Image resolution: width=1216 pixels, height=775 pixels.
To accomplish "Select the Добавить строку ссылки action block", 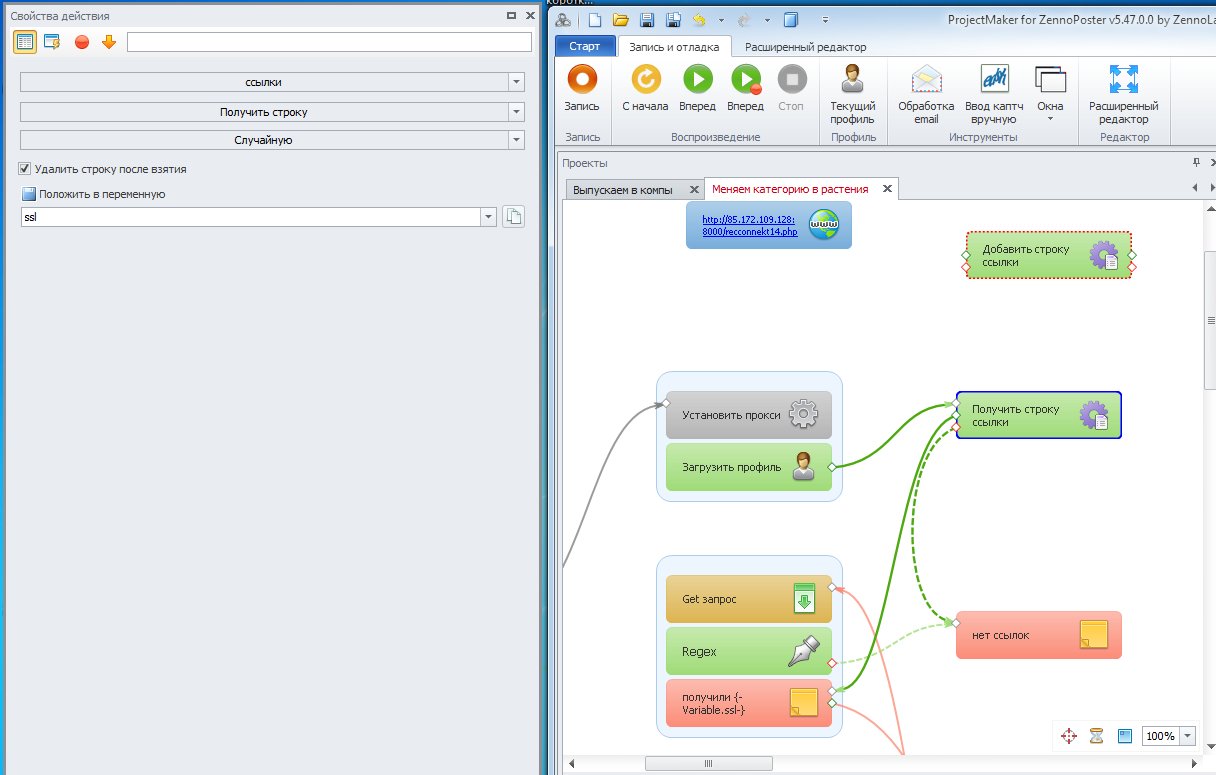I will click(1048, 256).
